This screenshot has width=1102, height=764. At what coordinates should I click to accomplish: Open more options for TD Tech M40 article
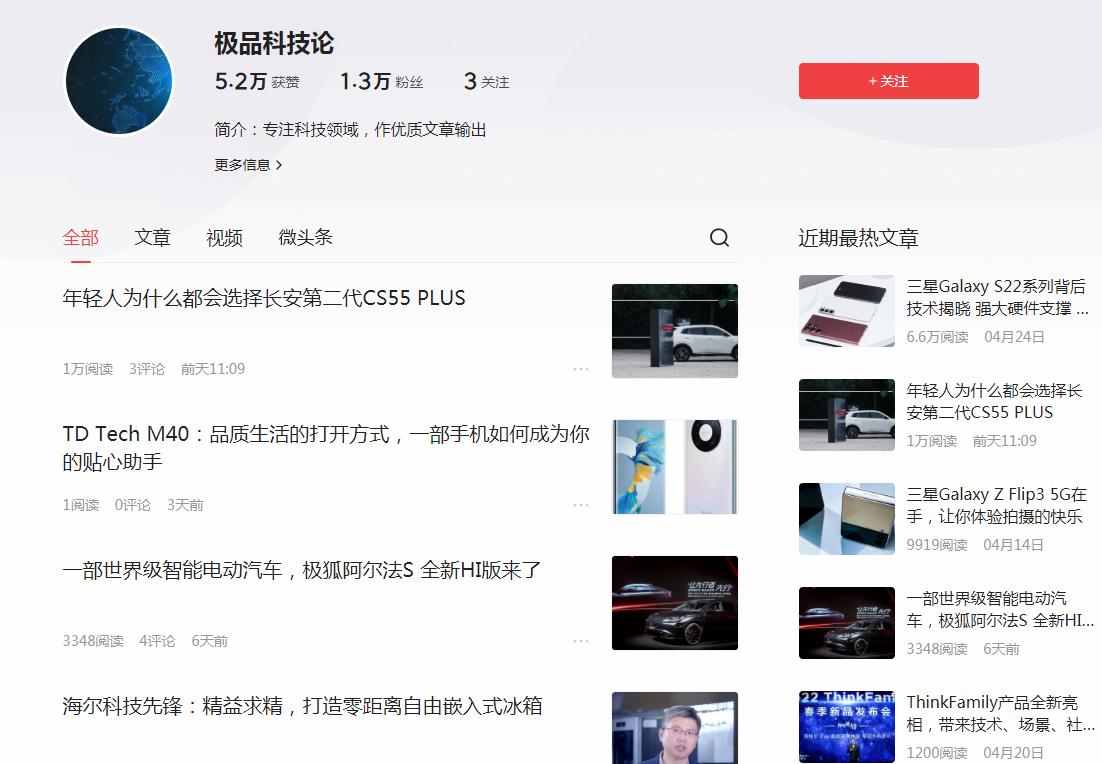[x=581, y=505]
